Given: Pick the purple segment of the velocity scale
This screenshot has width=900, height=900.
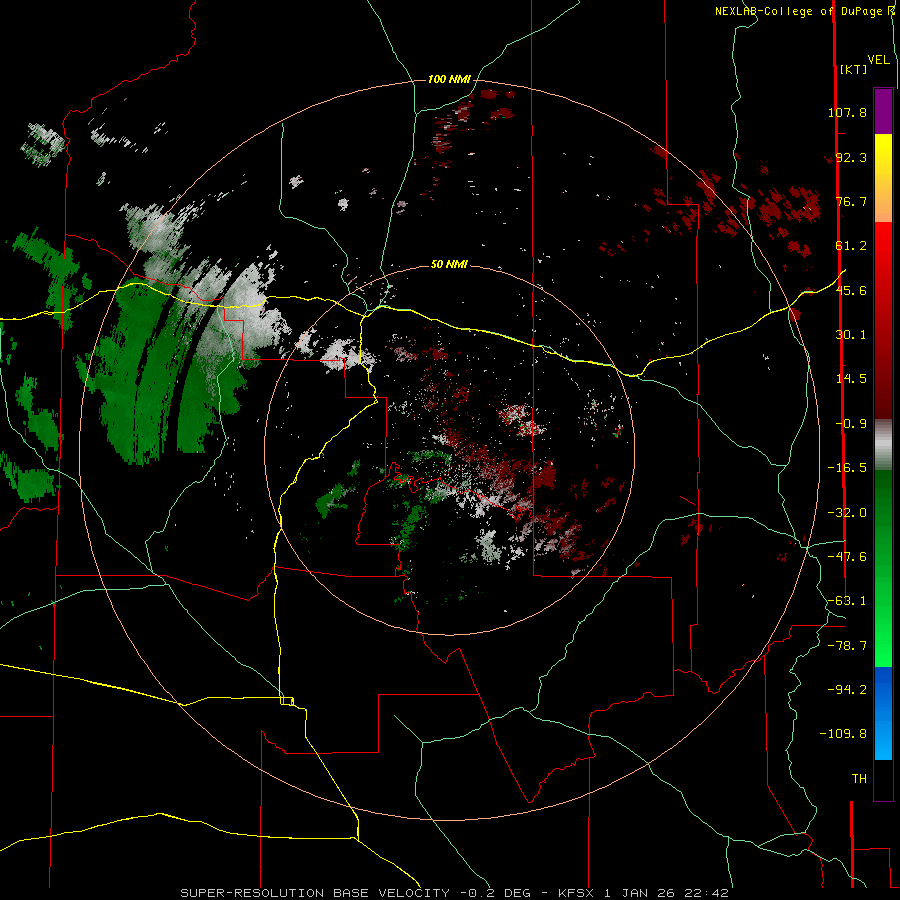Looking at the screenshot, I should click(883, 111).
